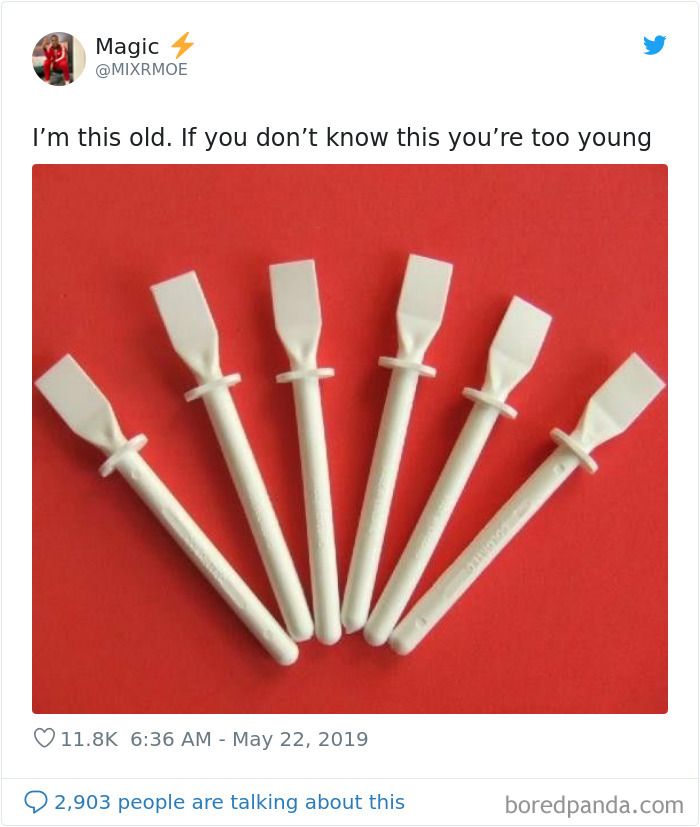Select the heart icon to unlike the tweet

point(43,738)
